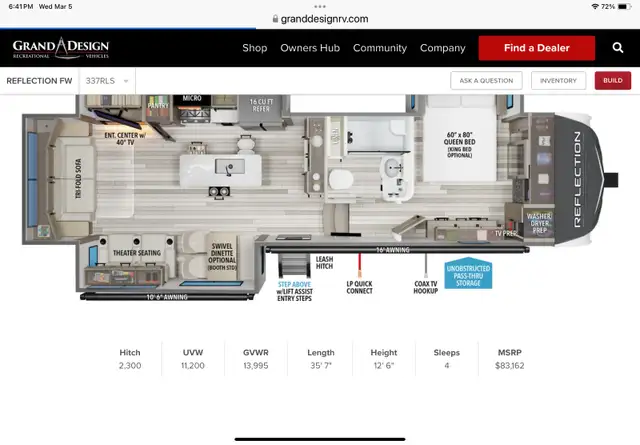Open the Shop menu
Viewport: 640px width, 445px height.
255,48
